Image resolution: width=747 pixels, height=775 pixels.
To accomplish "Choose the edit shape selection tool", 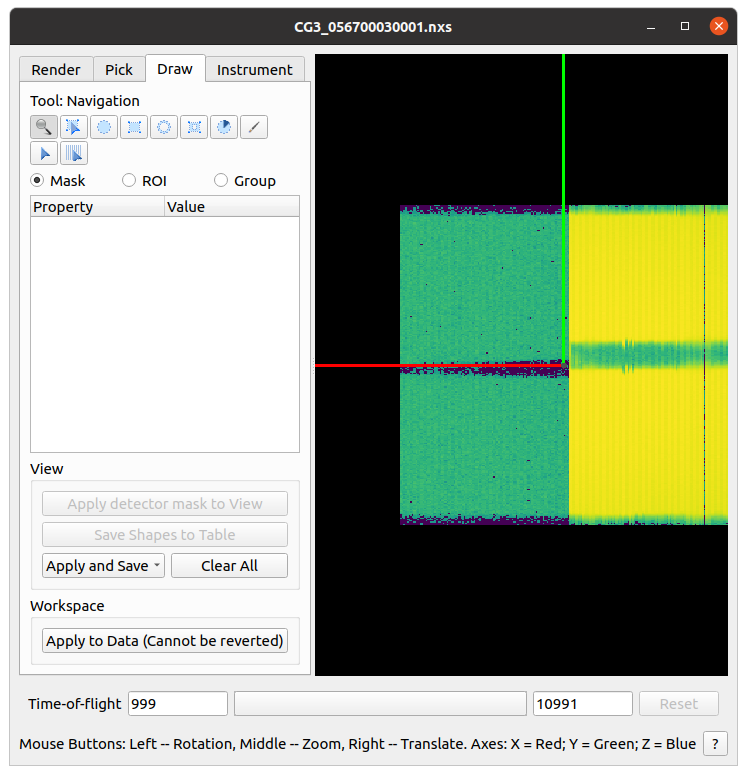I will [x=74, y=127].
